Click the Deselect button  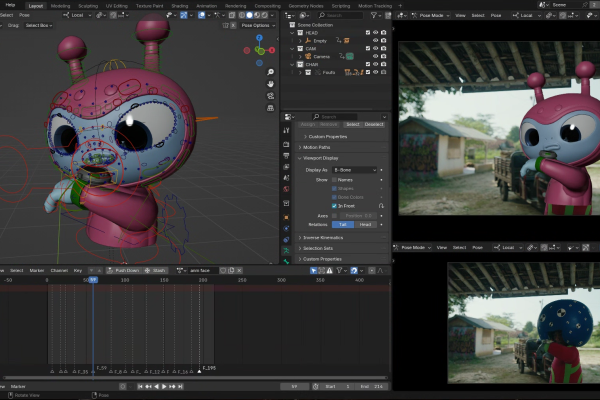coord(374,124)
